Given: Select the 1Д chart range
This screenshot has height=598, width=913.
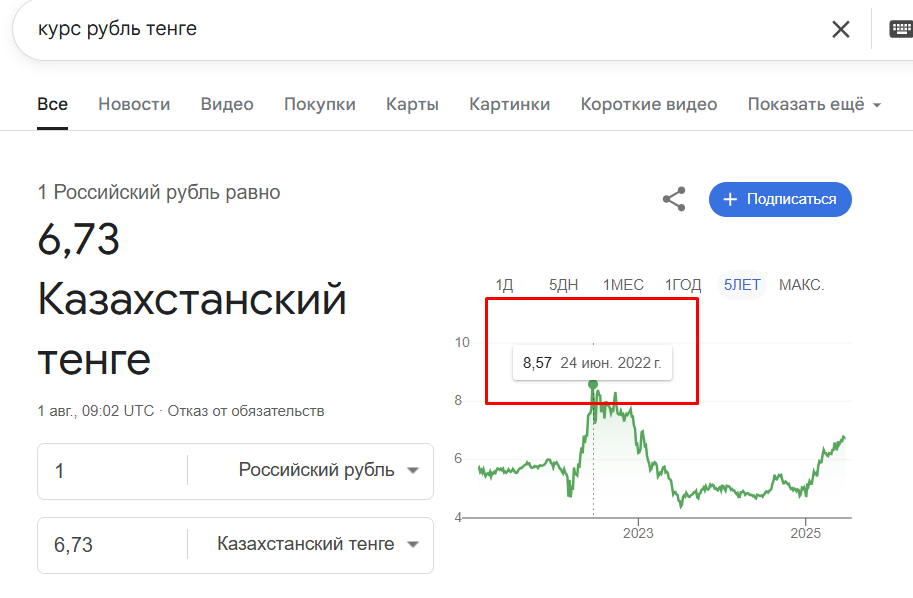Looking at the screenshot, I should click(x=504, y=285).
